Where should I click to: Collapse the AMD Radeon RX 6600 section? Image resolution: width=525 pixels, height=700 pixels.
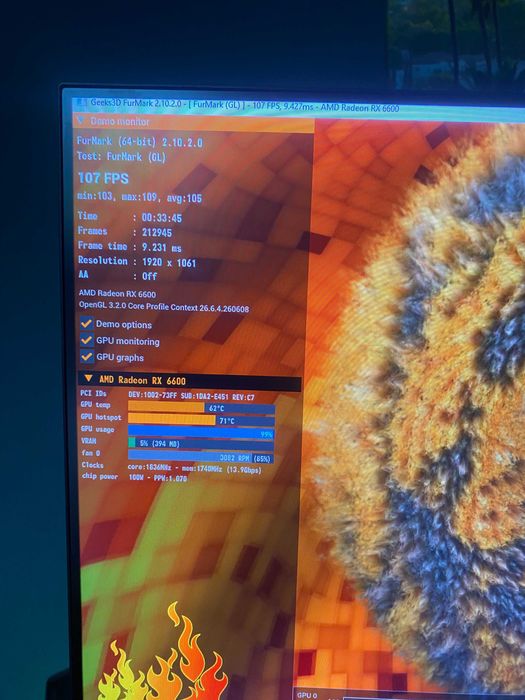coord(88,379)
